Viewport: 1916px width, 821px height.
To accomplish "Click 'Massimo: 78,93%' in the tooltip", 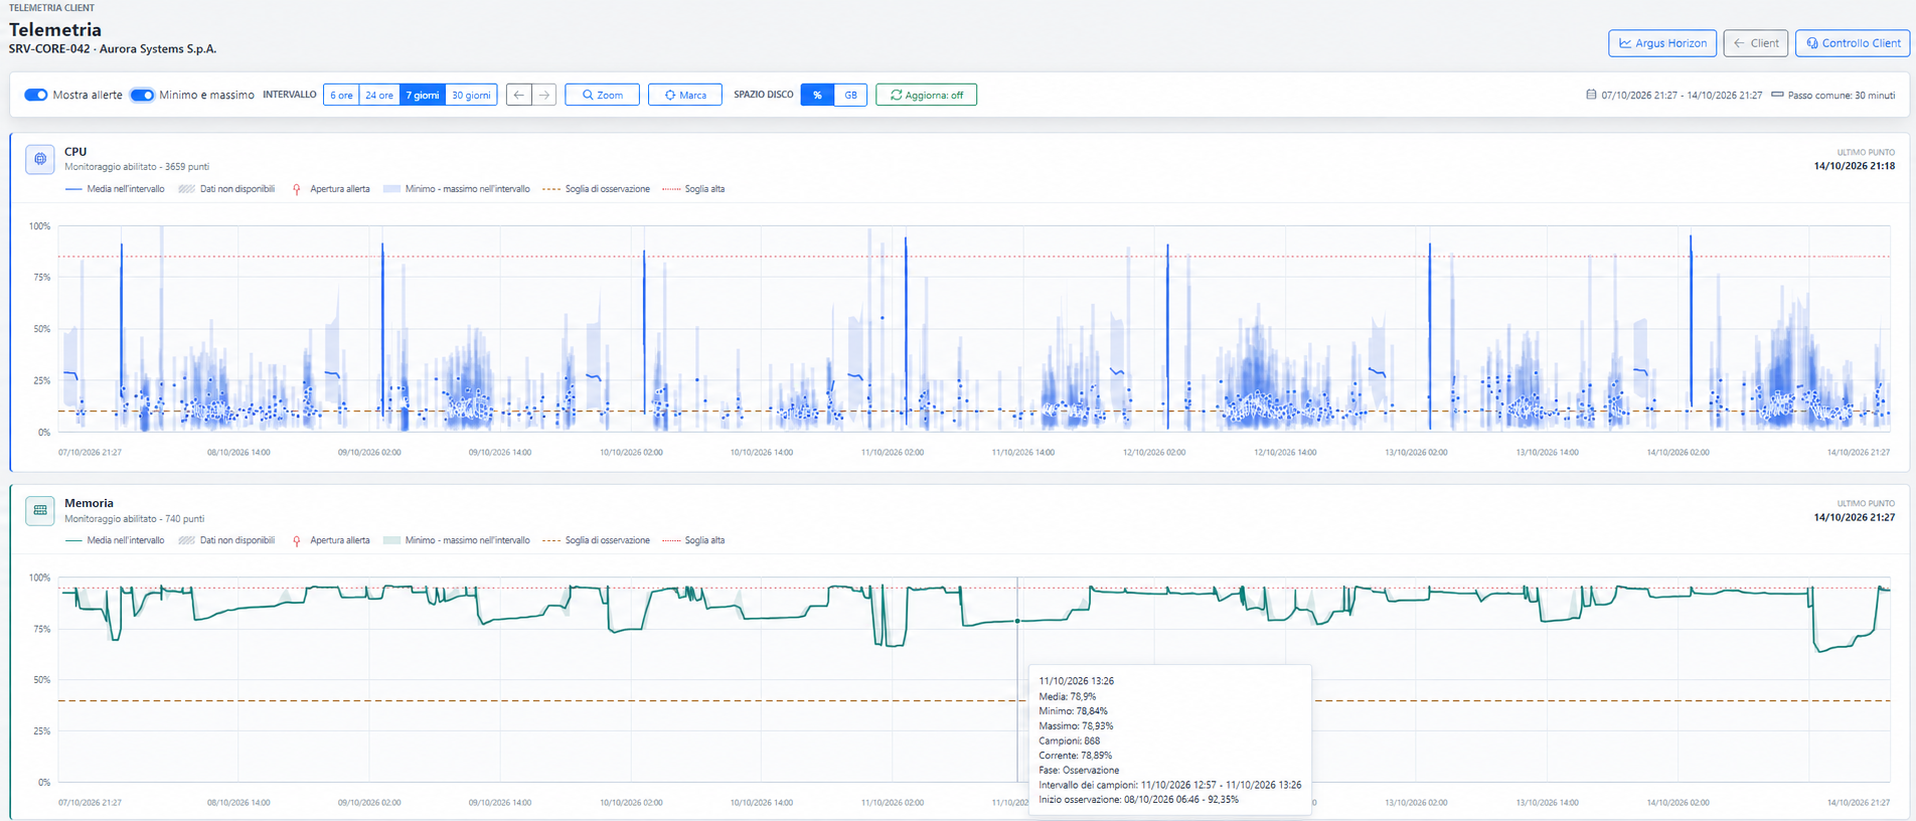I will [x=1076, y=726].
